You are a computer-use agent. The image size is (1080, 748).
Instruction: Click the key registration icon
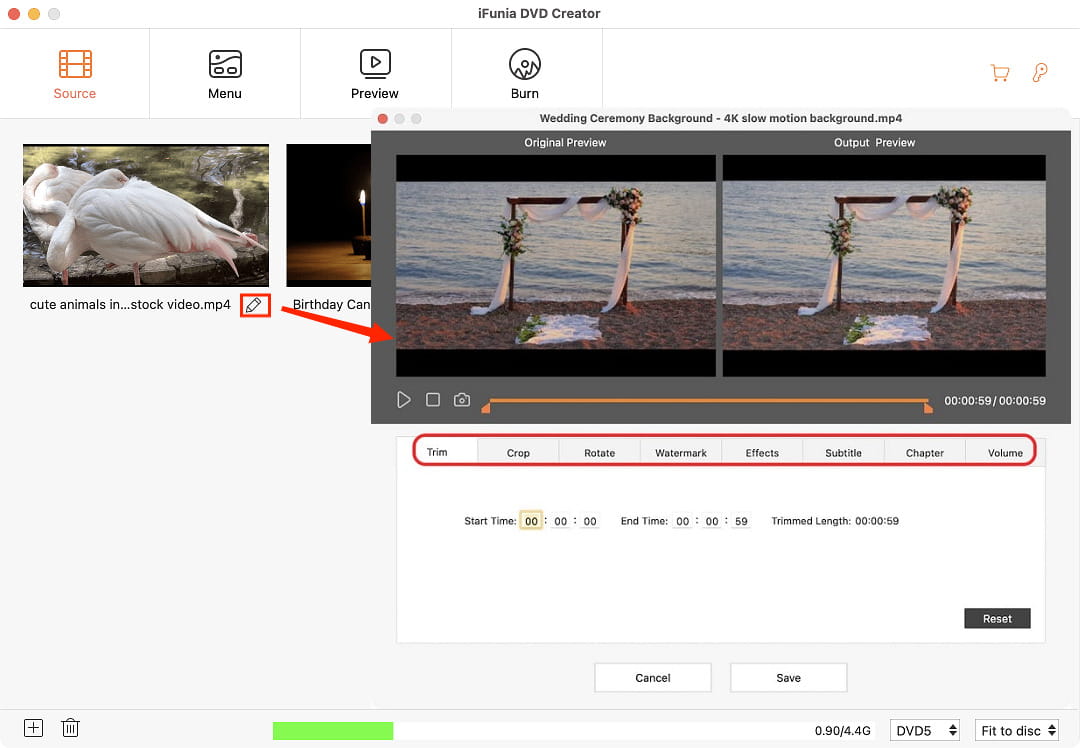coord(1040,73)
